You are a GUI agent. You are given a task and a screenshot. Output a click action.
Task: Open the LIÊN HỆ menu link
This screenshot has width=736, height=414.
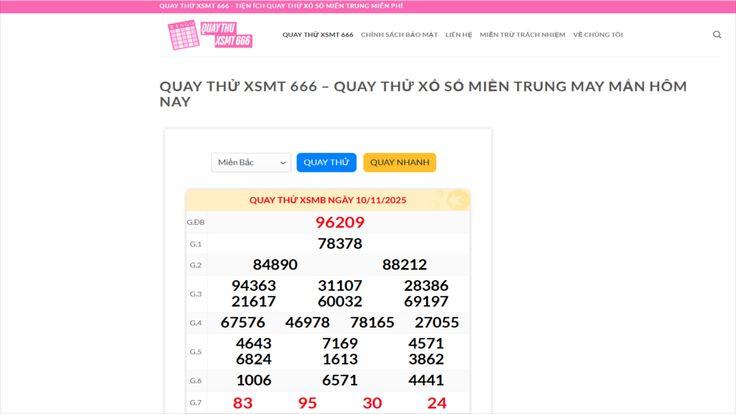click(458, 35)
